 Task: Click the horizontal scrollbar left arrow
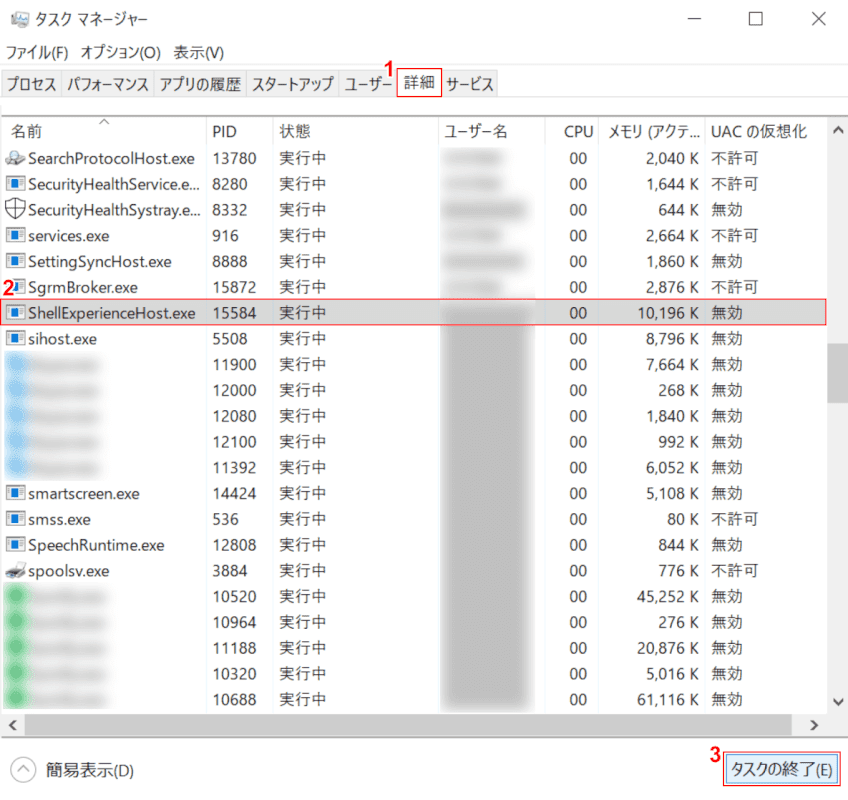coord(13,725)
